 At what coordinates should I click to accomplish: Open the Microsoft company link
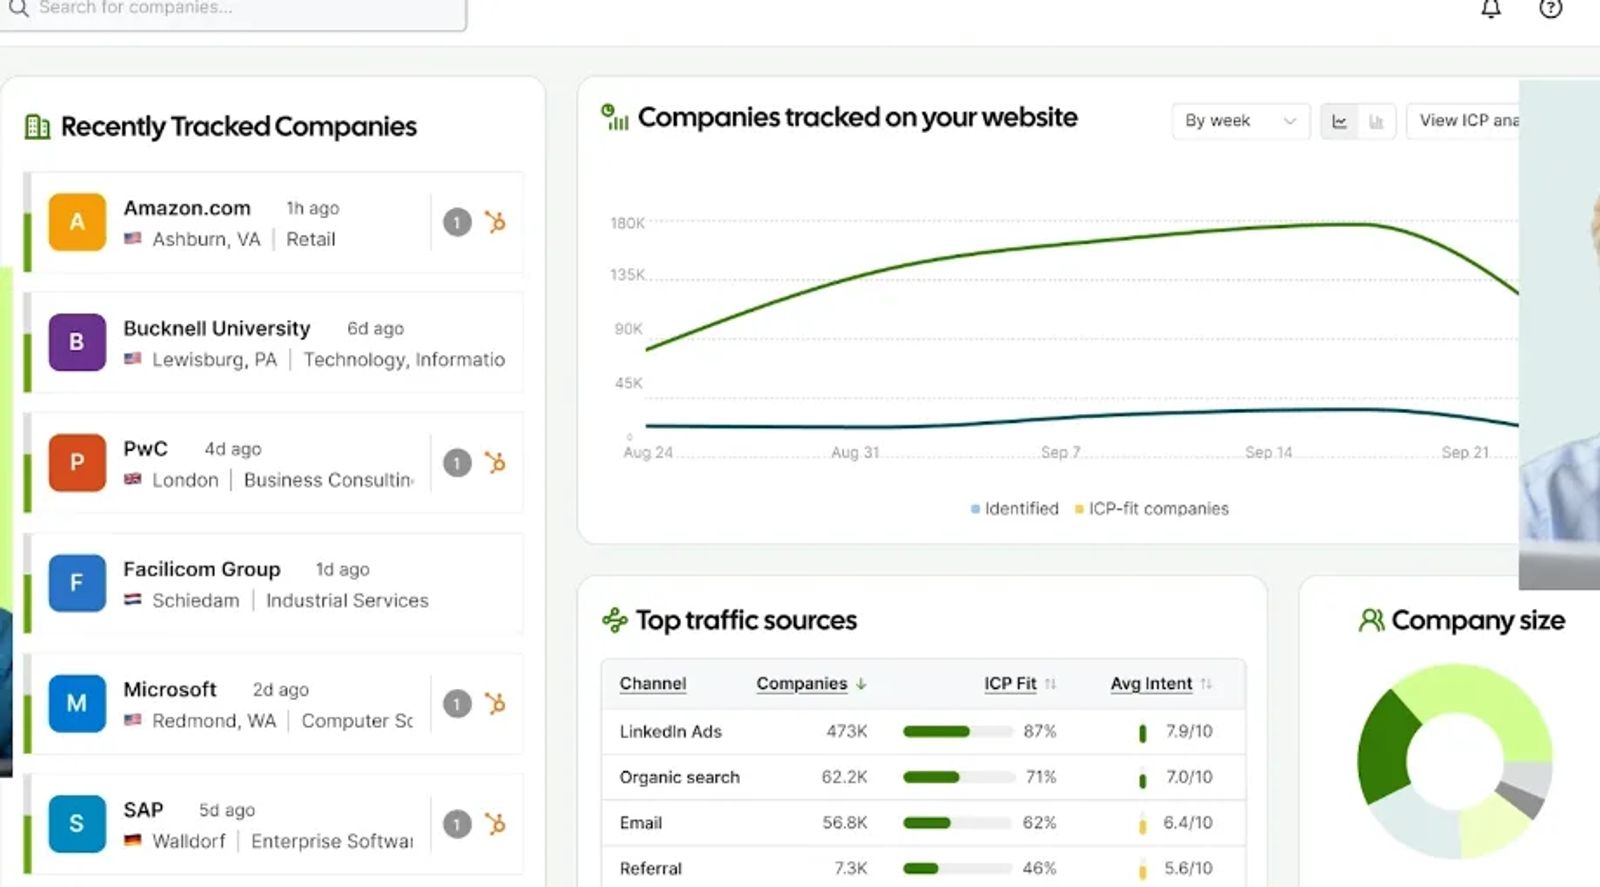point(170,689)
